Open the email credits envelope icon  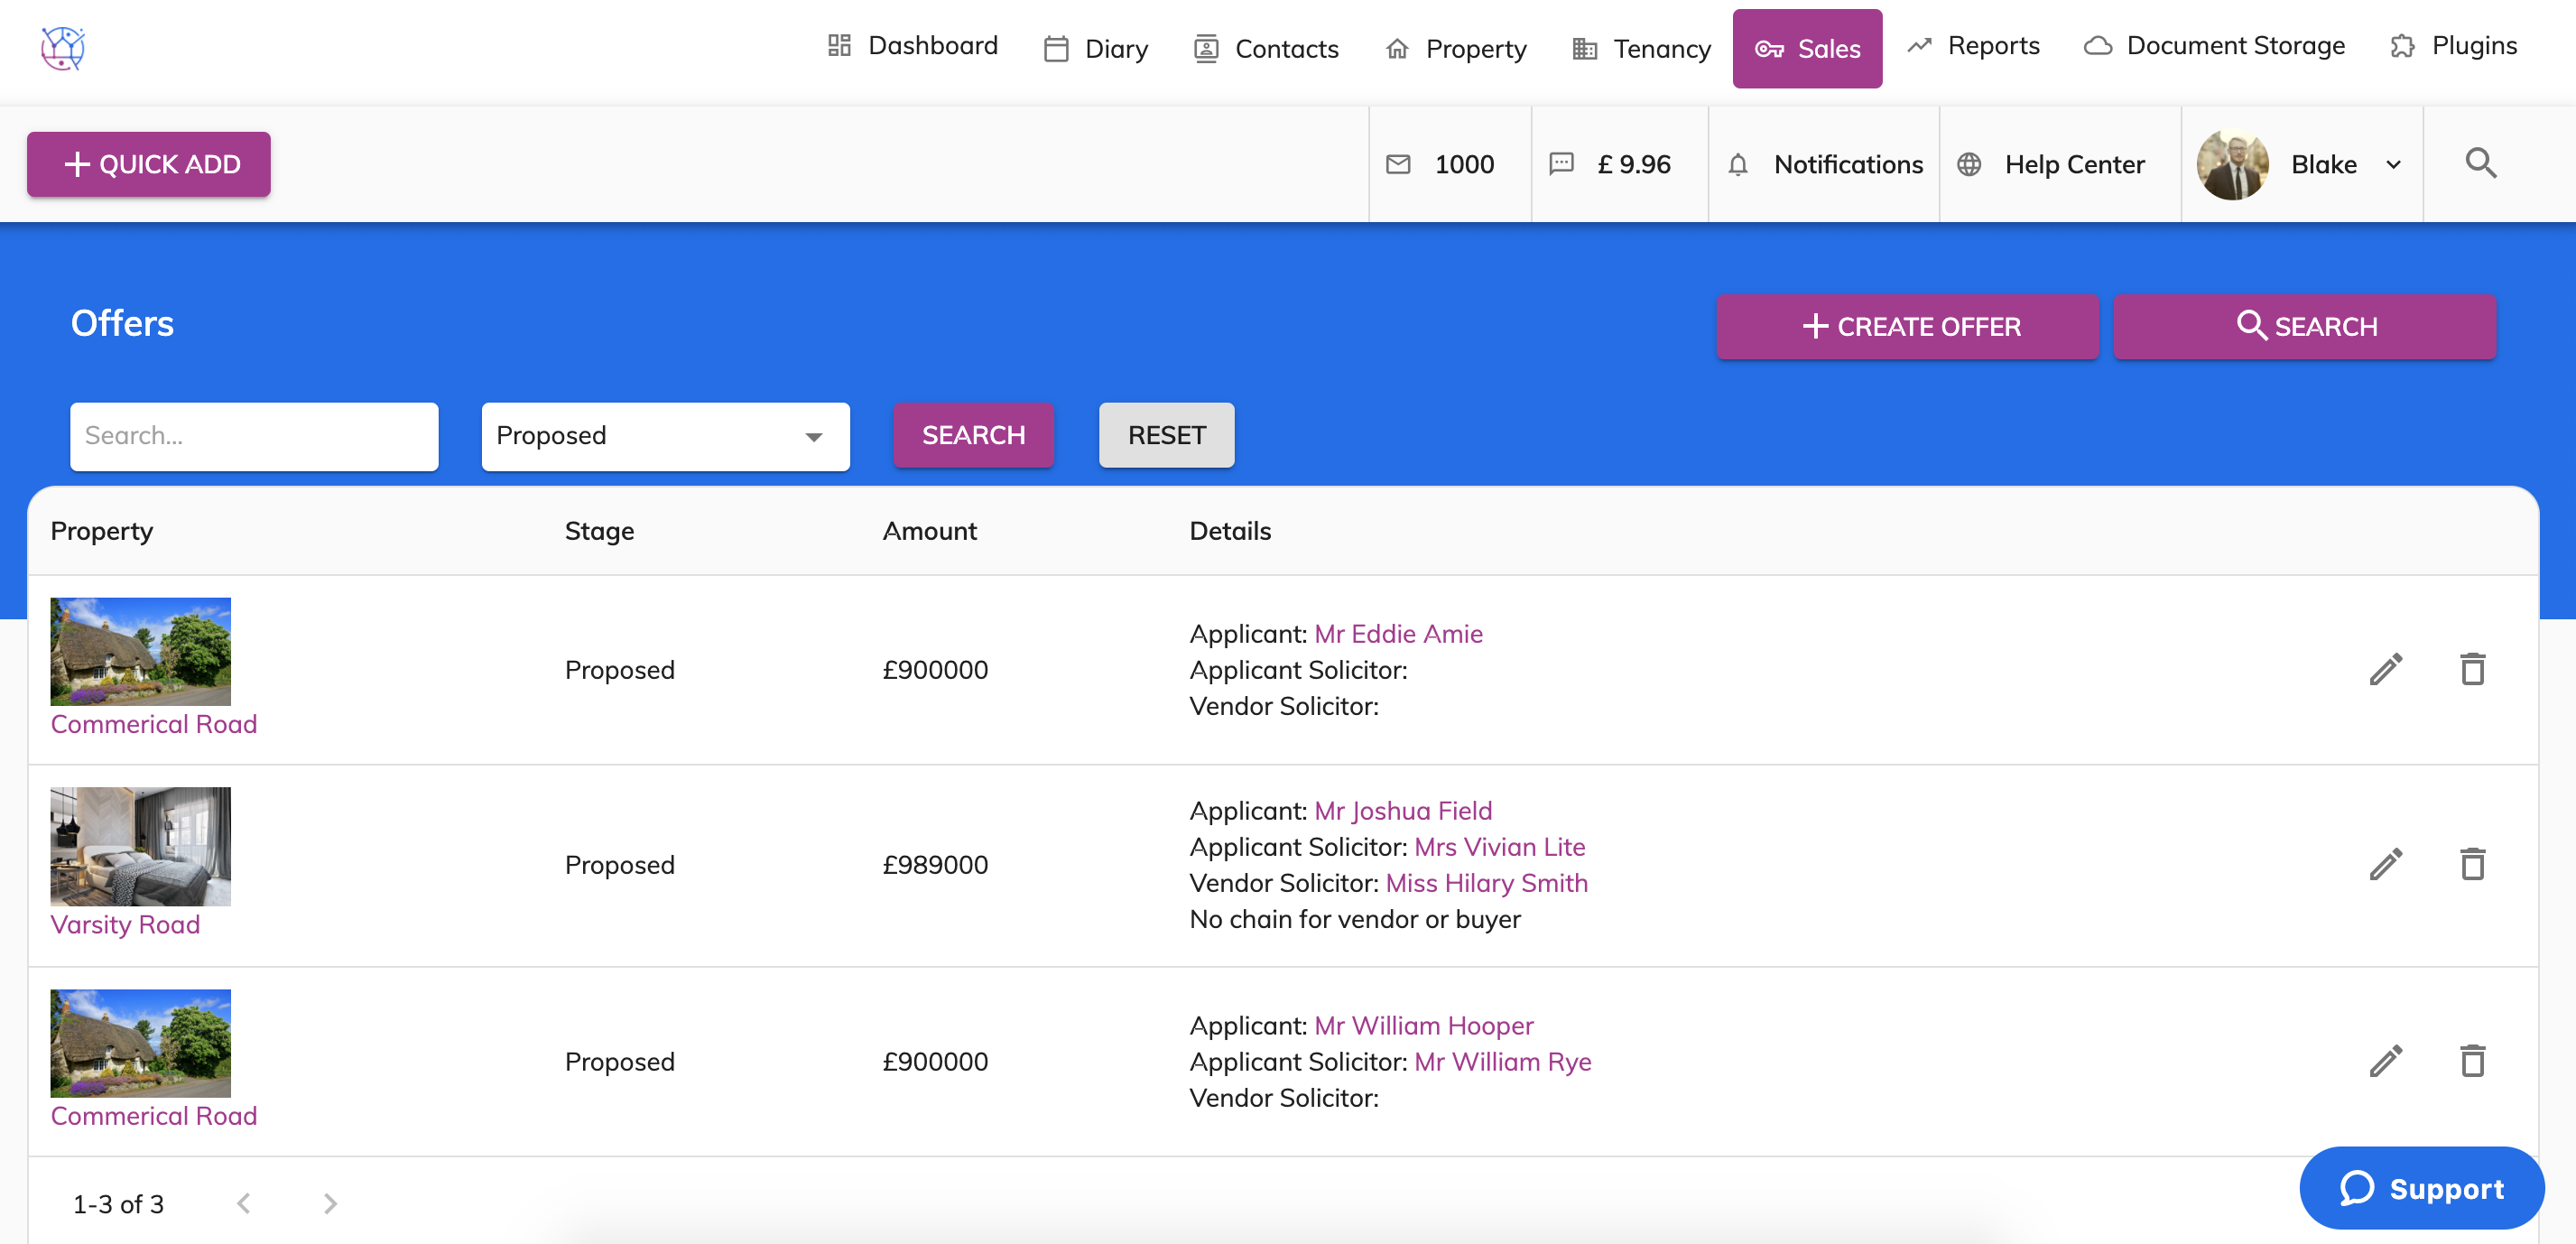coord(1398,164)
